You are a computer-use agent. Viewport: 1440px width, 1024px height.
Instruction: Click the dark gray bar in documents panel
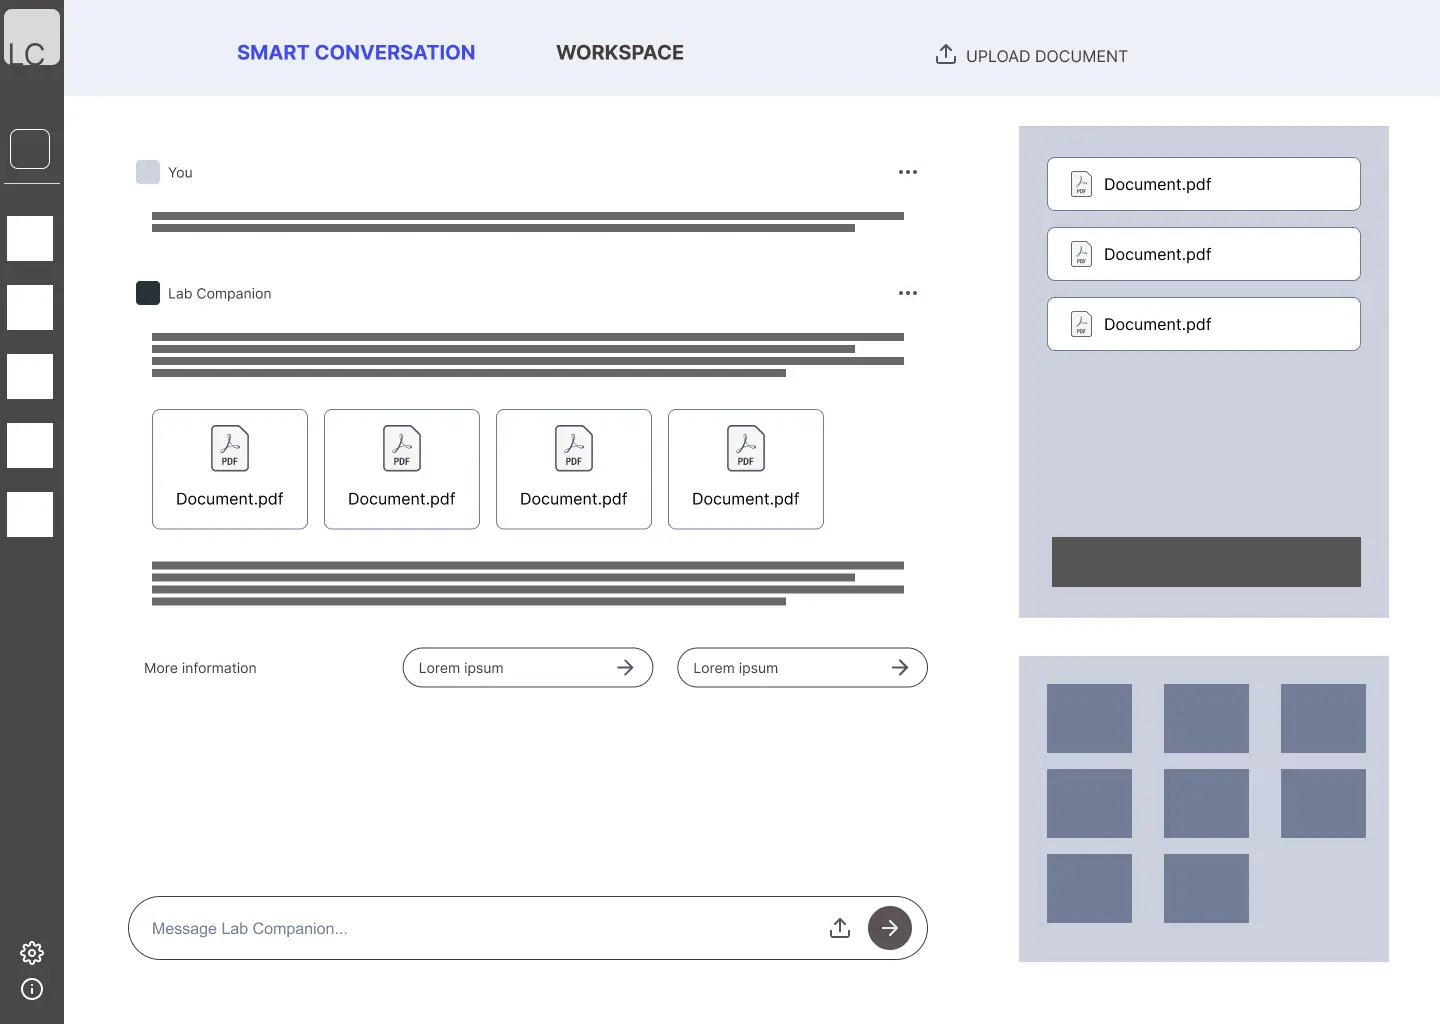click(x=1206, y=562)
